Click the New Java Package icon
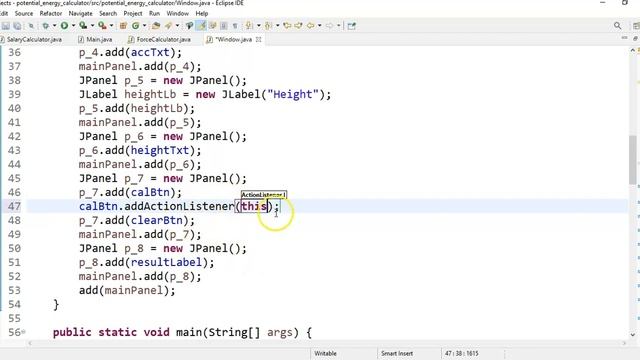 click(x=123, y=26)
